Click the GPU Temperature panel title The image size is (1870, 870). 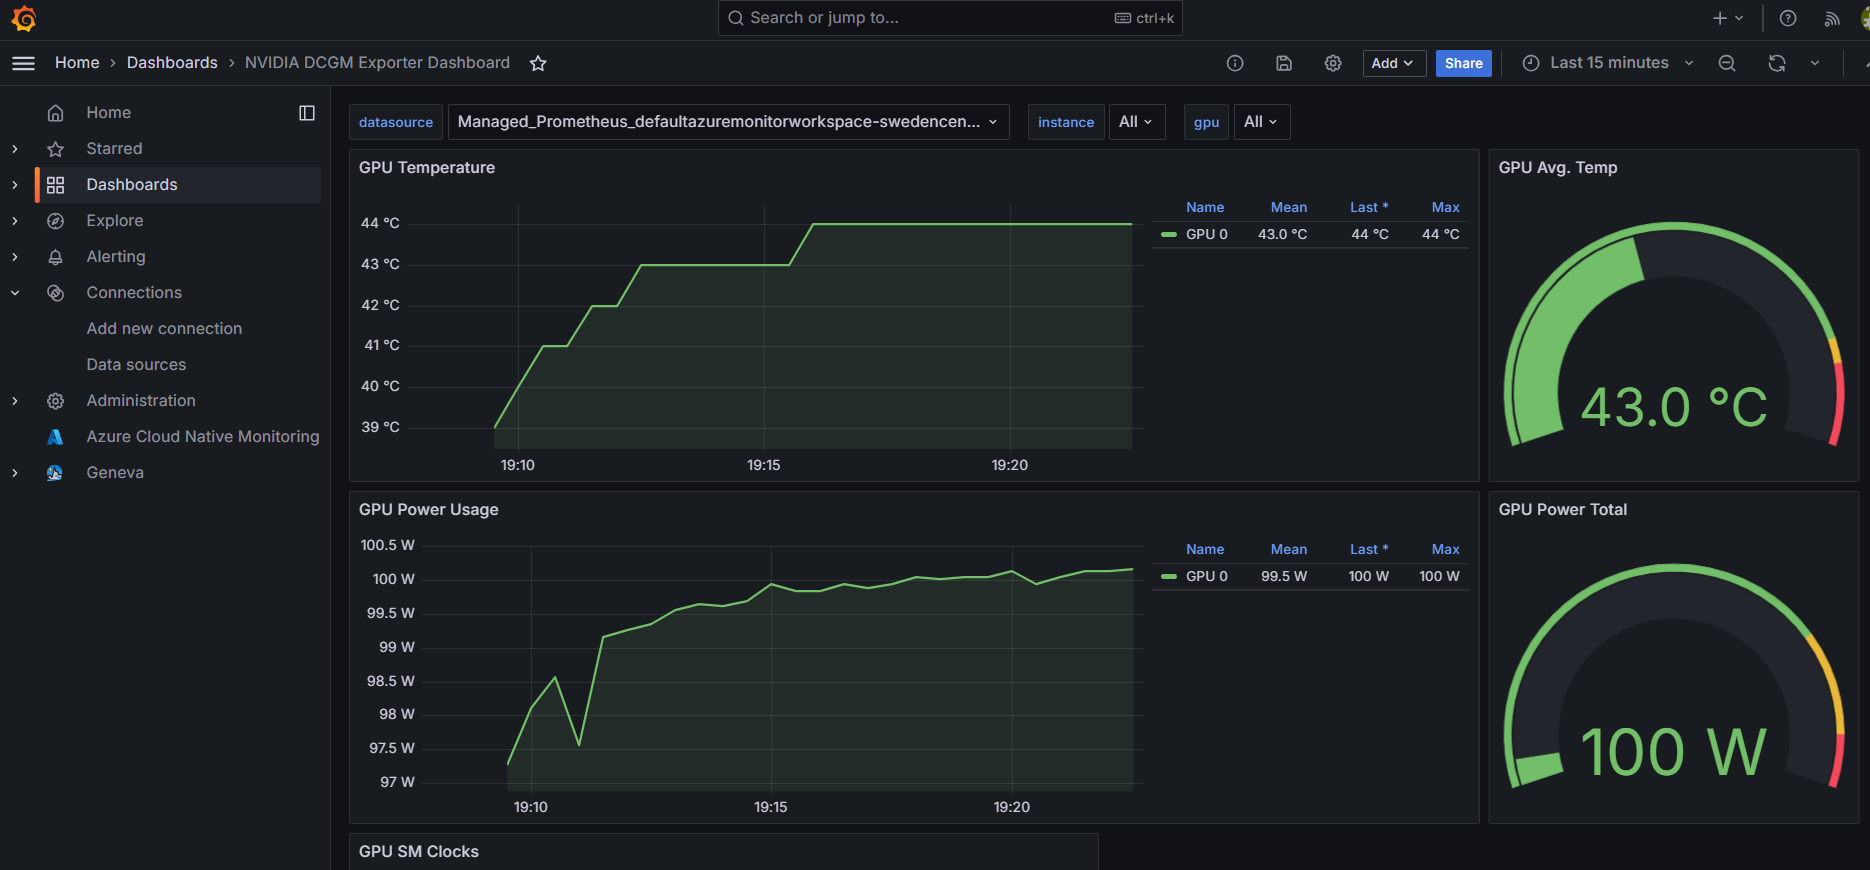427,168
